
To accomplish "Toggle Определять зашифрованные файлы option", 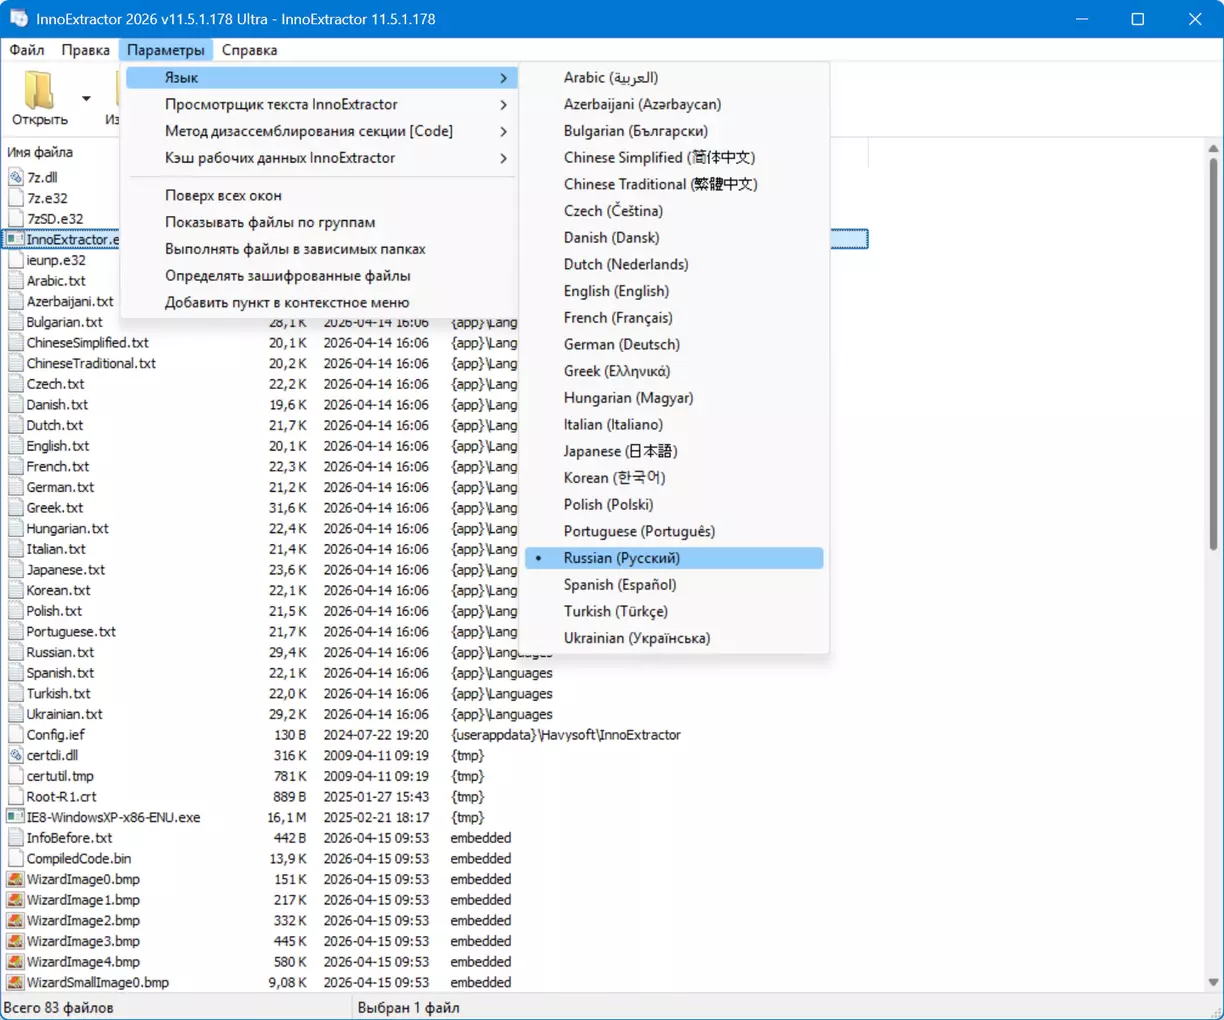I will [287, 275].
